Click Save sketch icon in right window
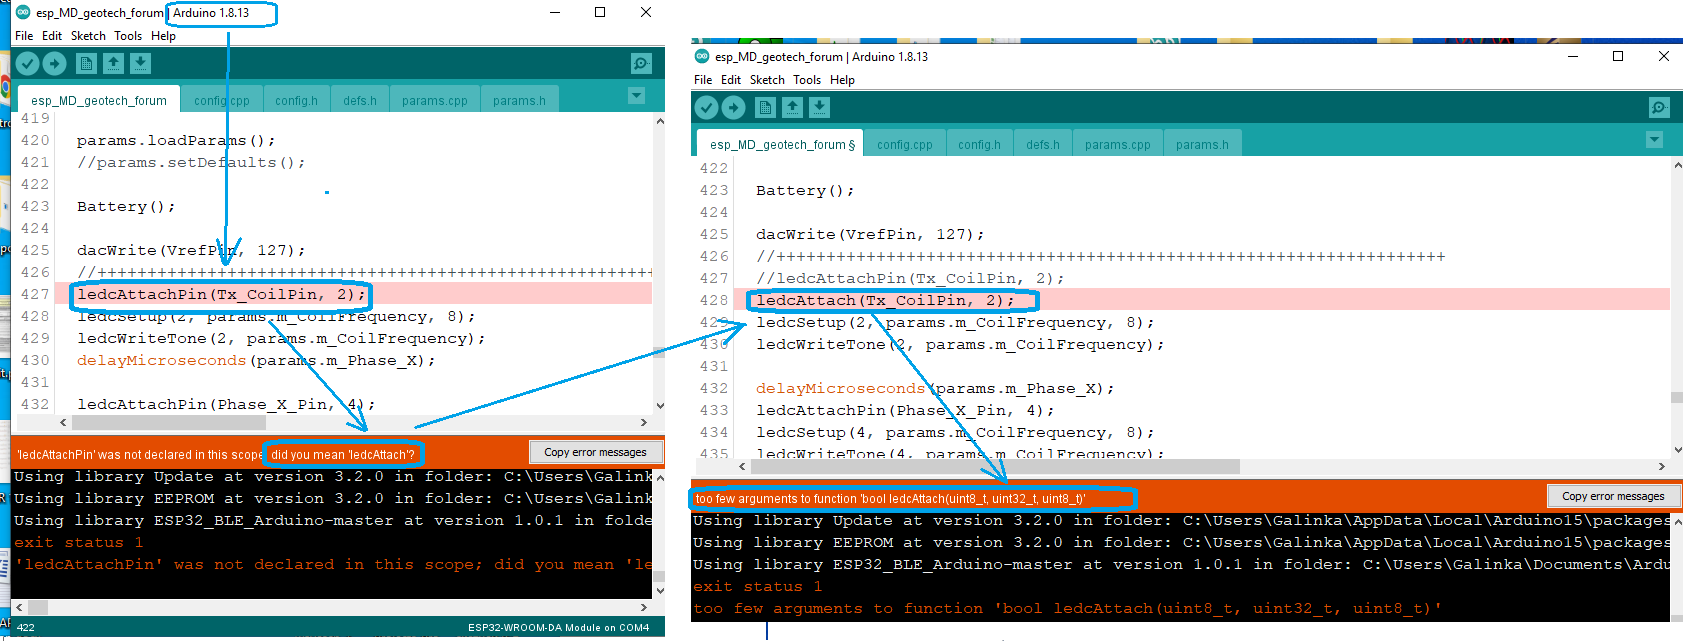 click(820, 108)
